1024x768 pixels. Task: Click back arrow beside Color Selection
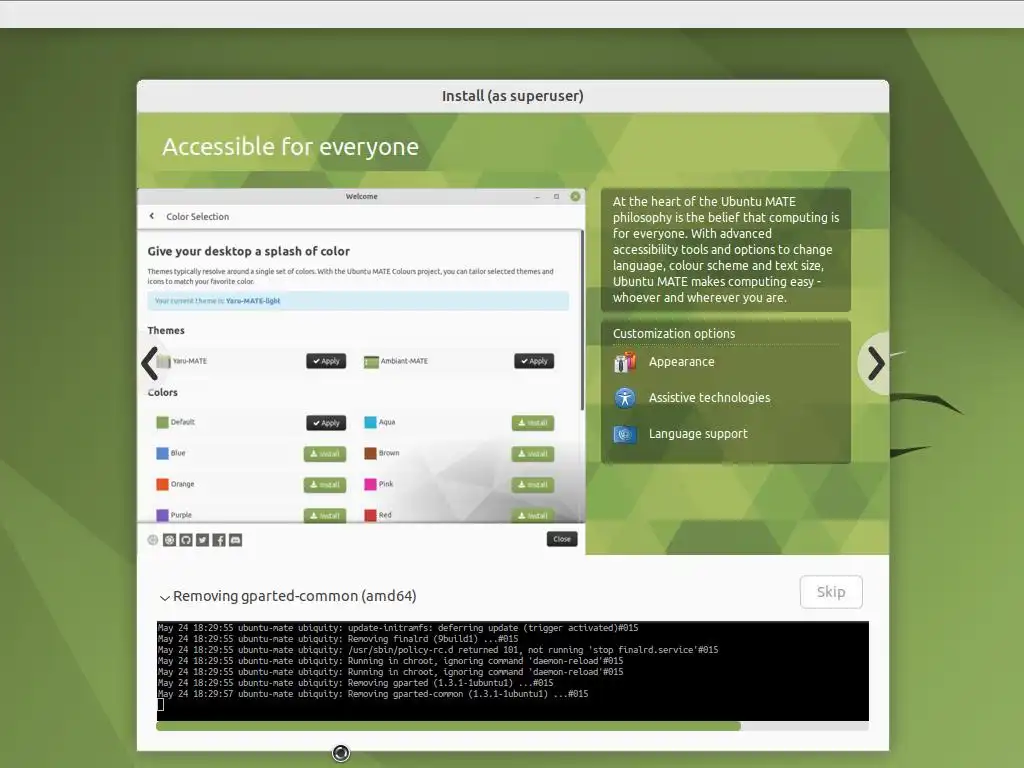[152, 216]
